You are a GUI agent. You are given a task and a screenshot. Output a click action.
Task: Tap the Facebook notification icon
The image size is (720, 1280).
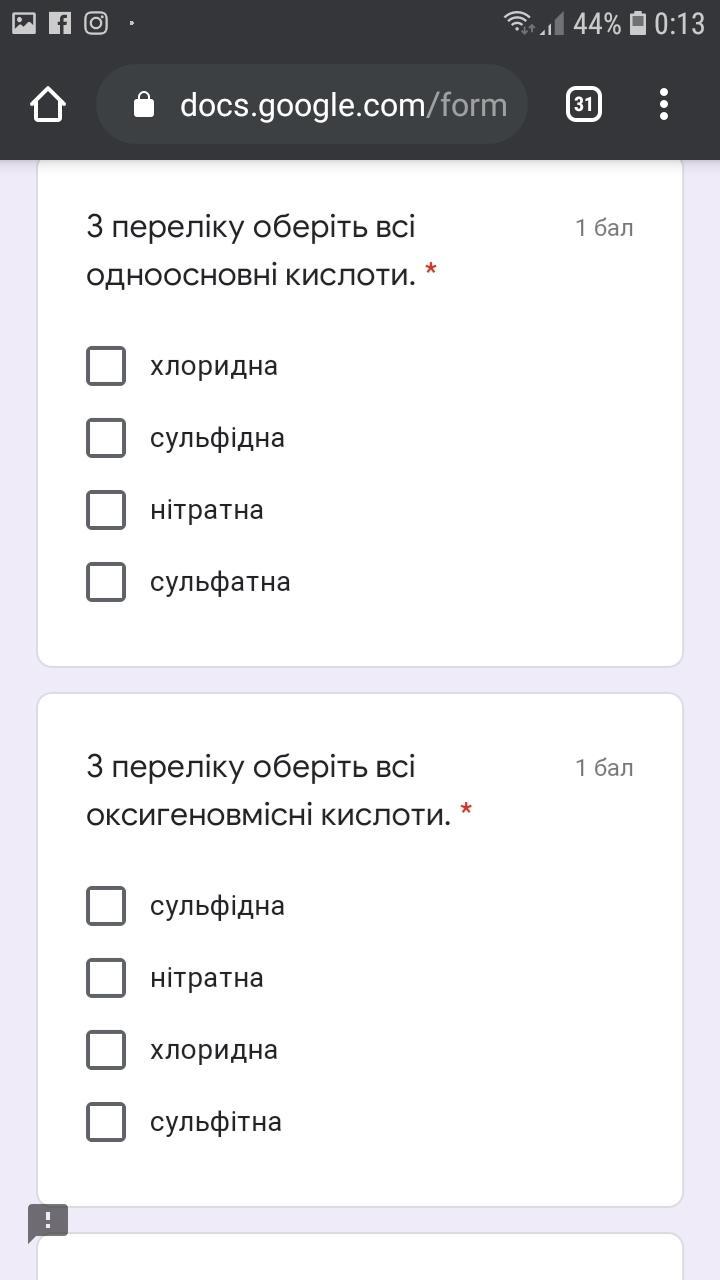click(x=60, y=23)
